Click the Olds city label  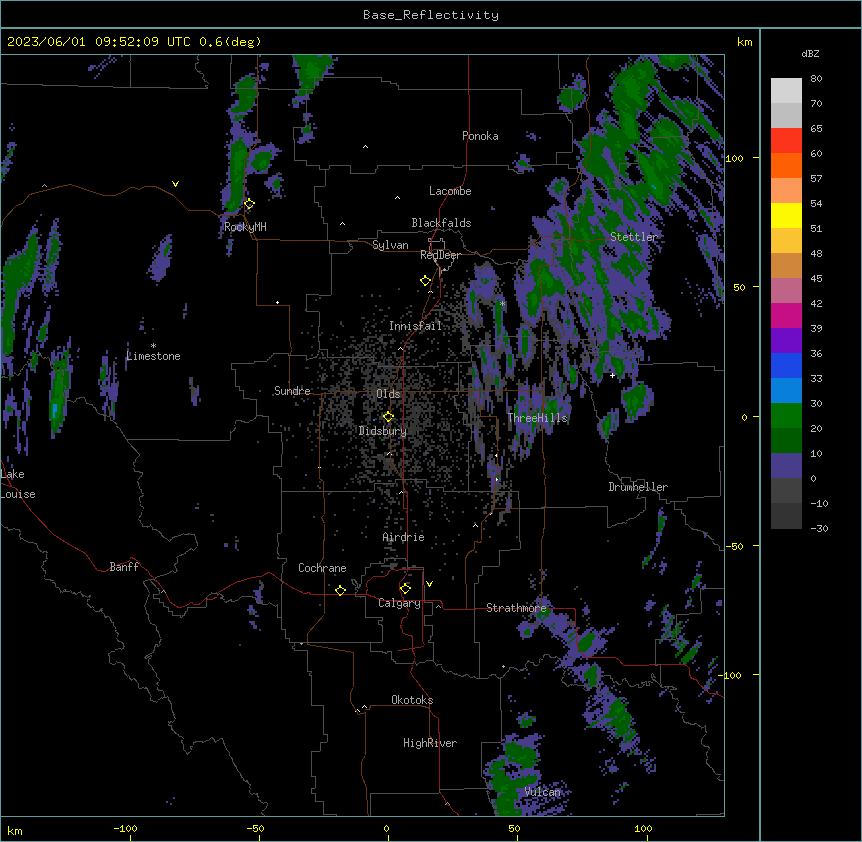388,394
